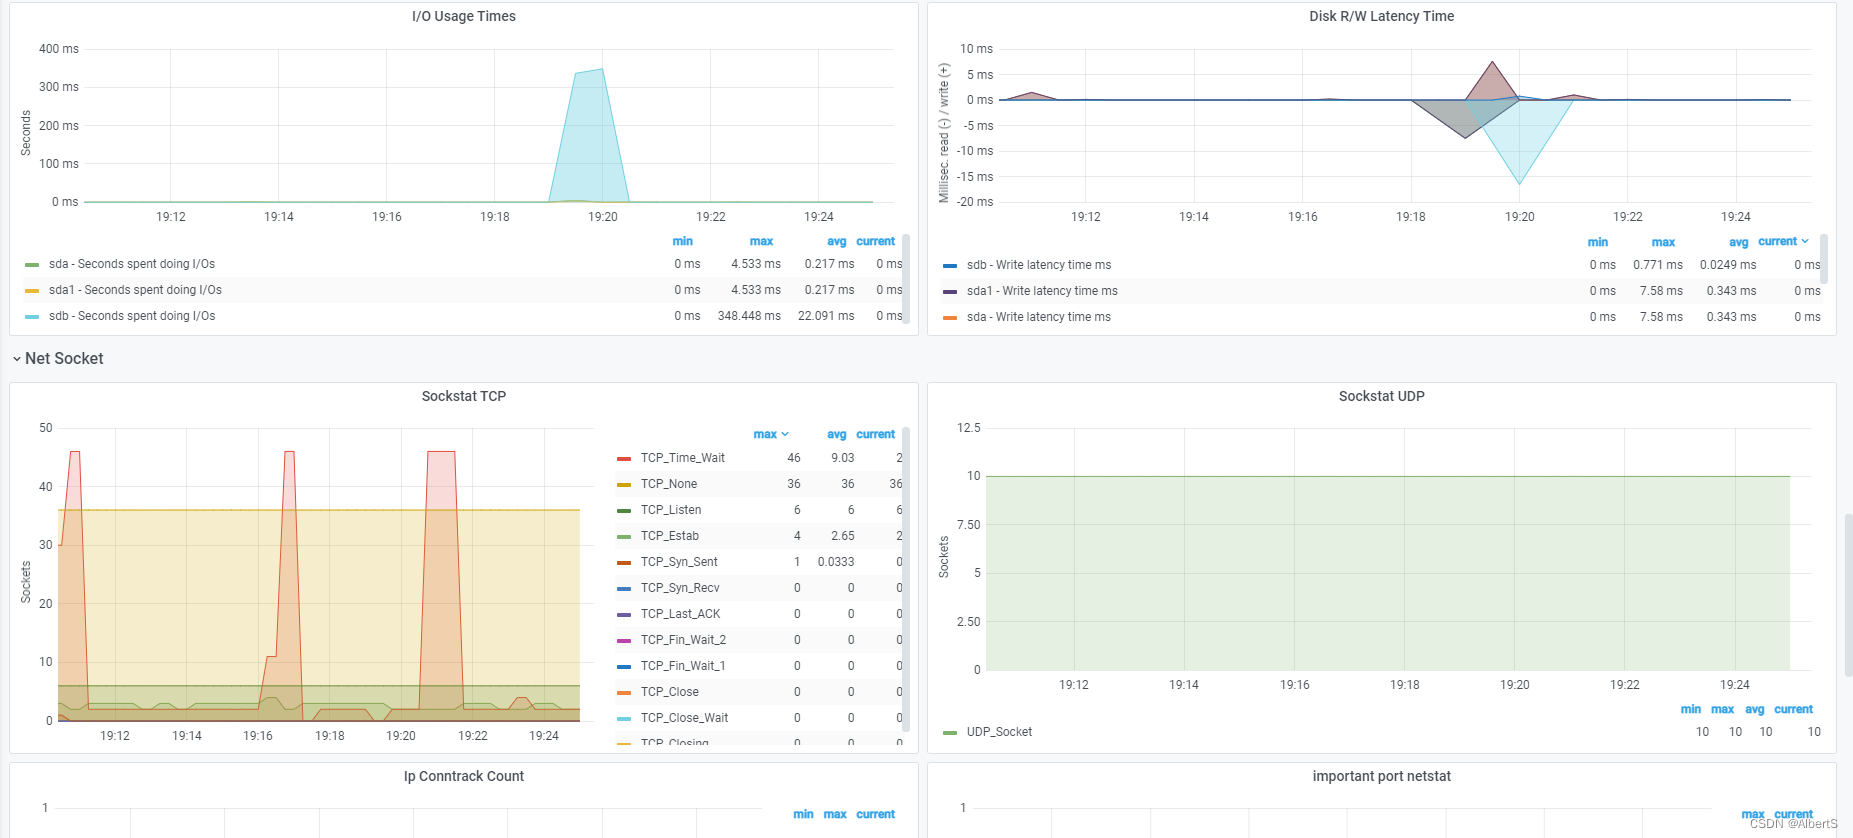Open color picker for UDP_Socket swatch
The width and height of the screenshot is (1853, 838).
pos(950,733)
